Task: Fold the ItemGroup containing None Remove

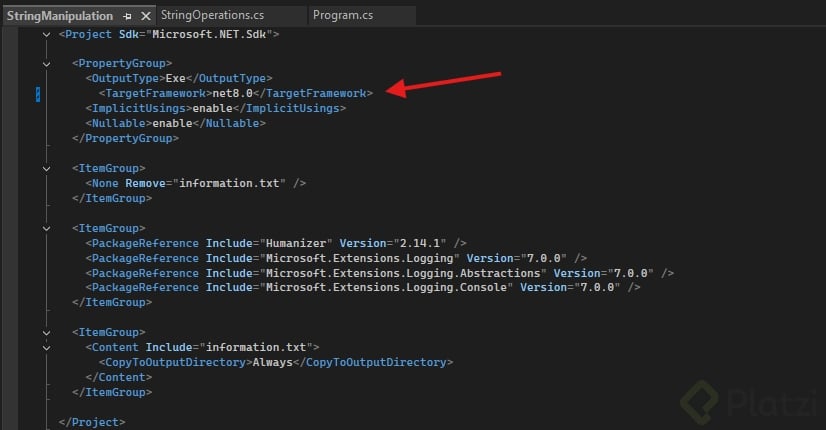Action: pos(47,168)
